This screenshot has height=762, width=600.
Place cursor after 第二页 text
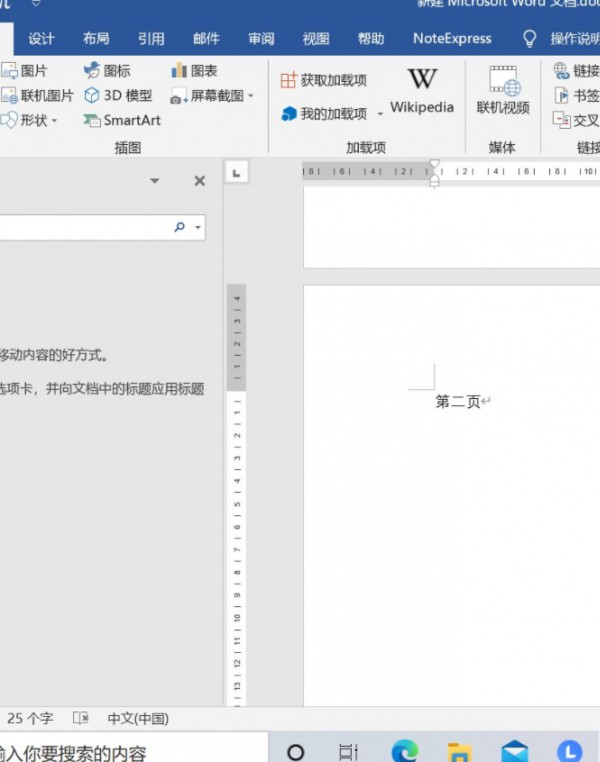[x=481, y=402]
